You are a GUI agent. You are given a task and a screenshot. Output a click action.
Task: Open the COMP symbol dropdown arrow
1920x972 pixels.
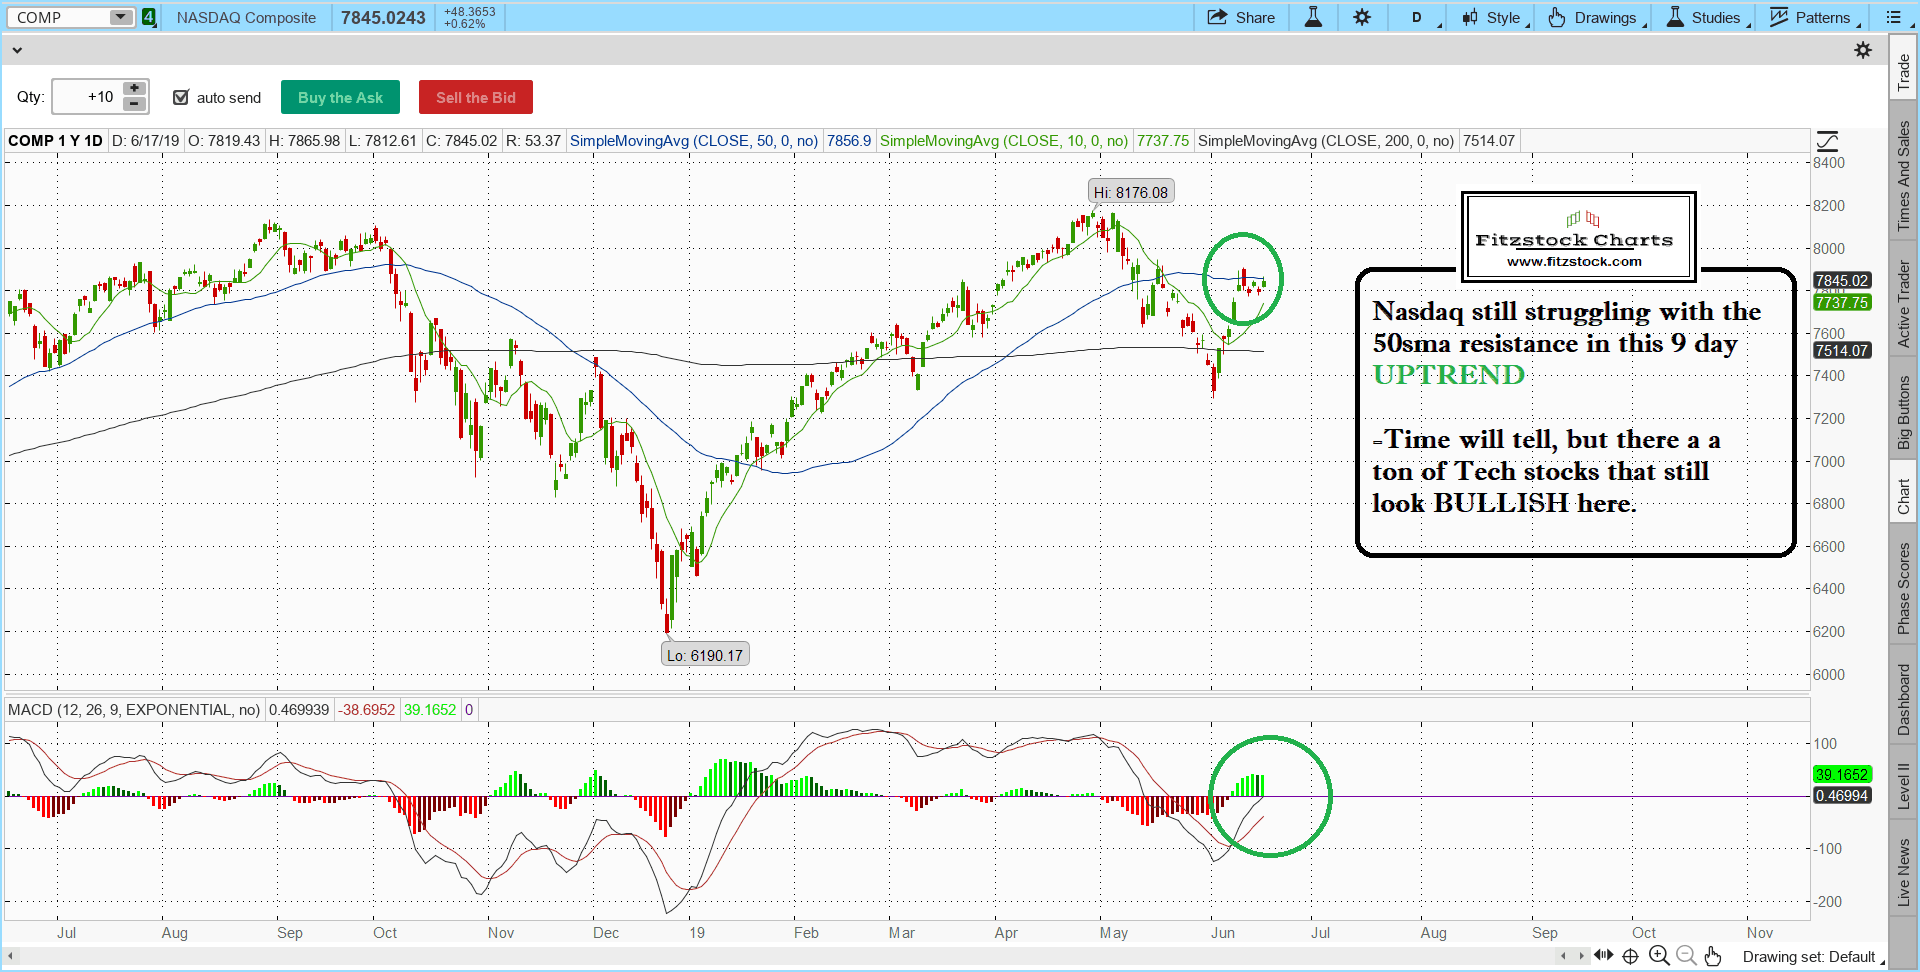(x=120, y=17)
